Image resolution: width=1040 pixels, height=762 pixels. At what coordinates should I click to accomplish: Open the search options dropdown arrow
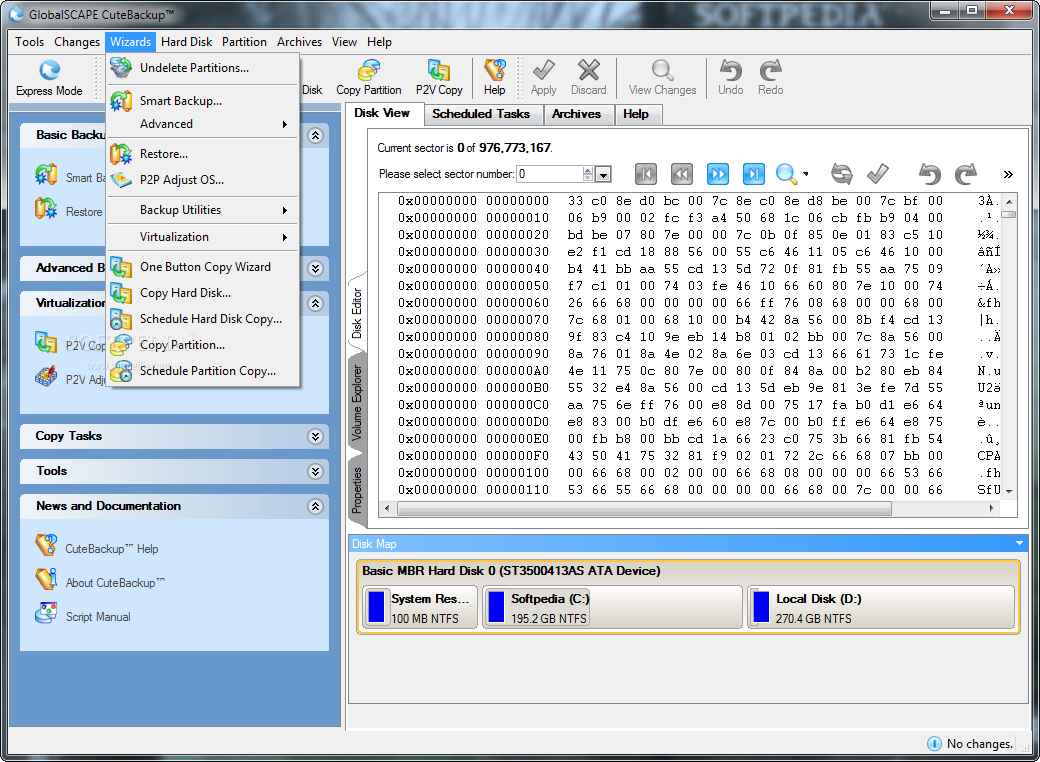point(805,174)
